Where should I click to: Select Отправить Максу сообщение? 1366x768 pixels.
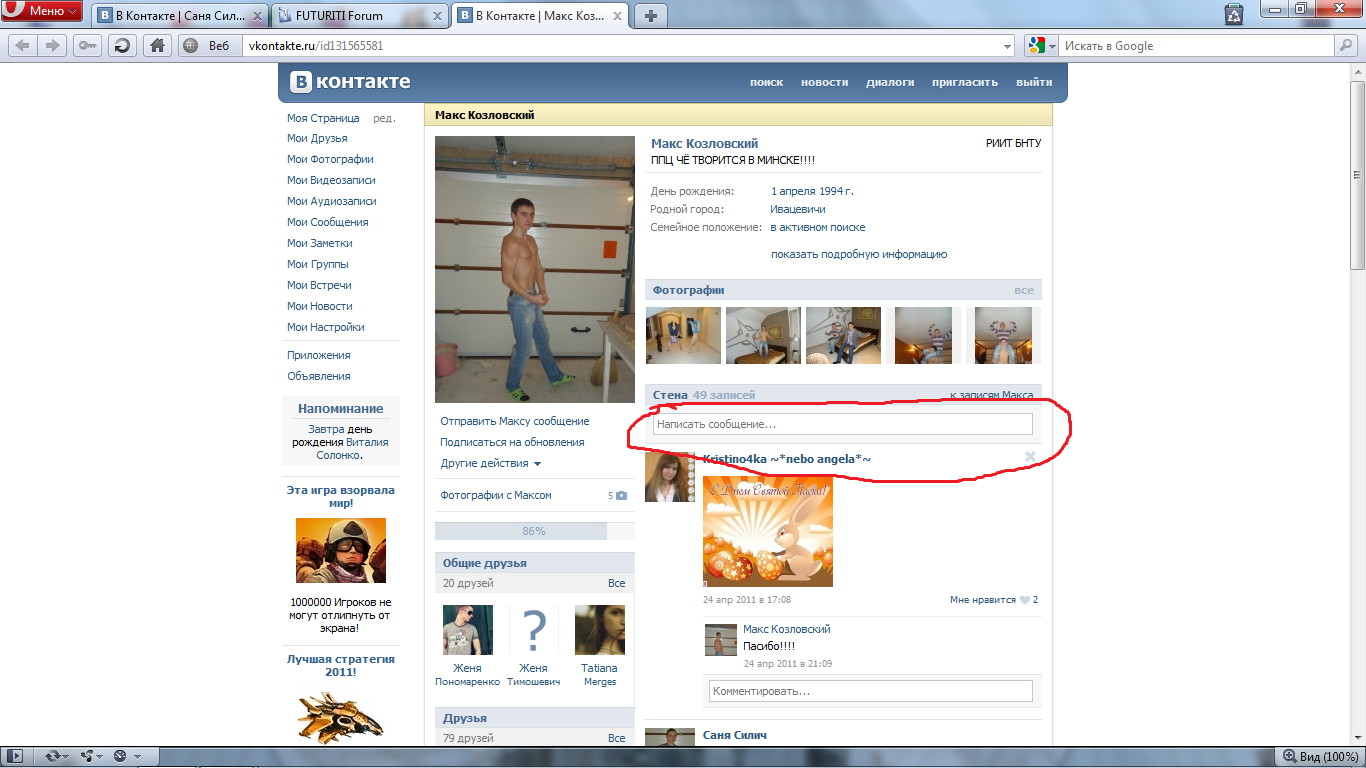coord(515,421)
